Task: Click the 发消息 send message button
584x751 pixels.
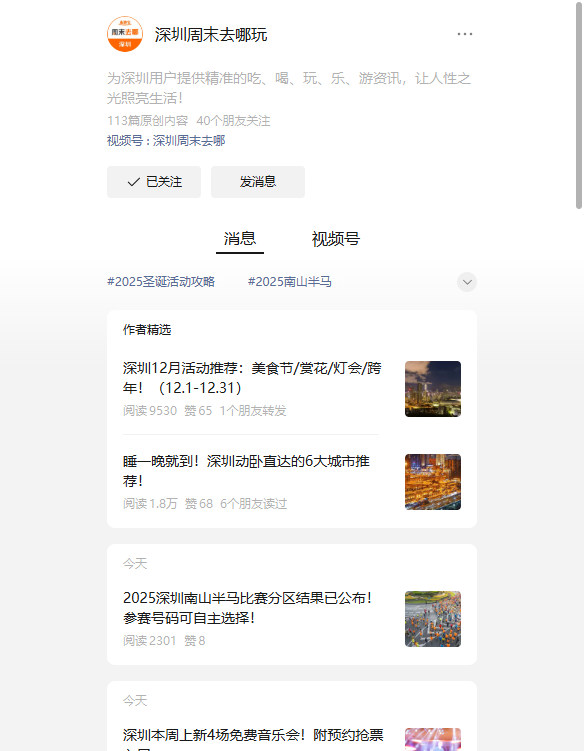Action: (258, 182)
